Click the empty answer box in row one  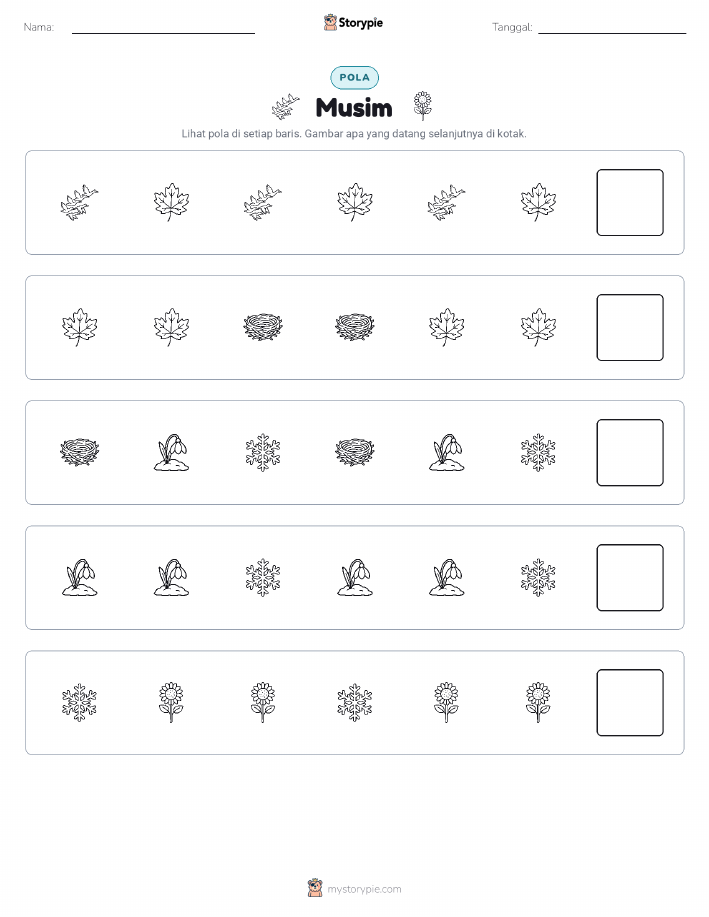630,202
